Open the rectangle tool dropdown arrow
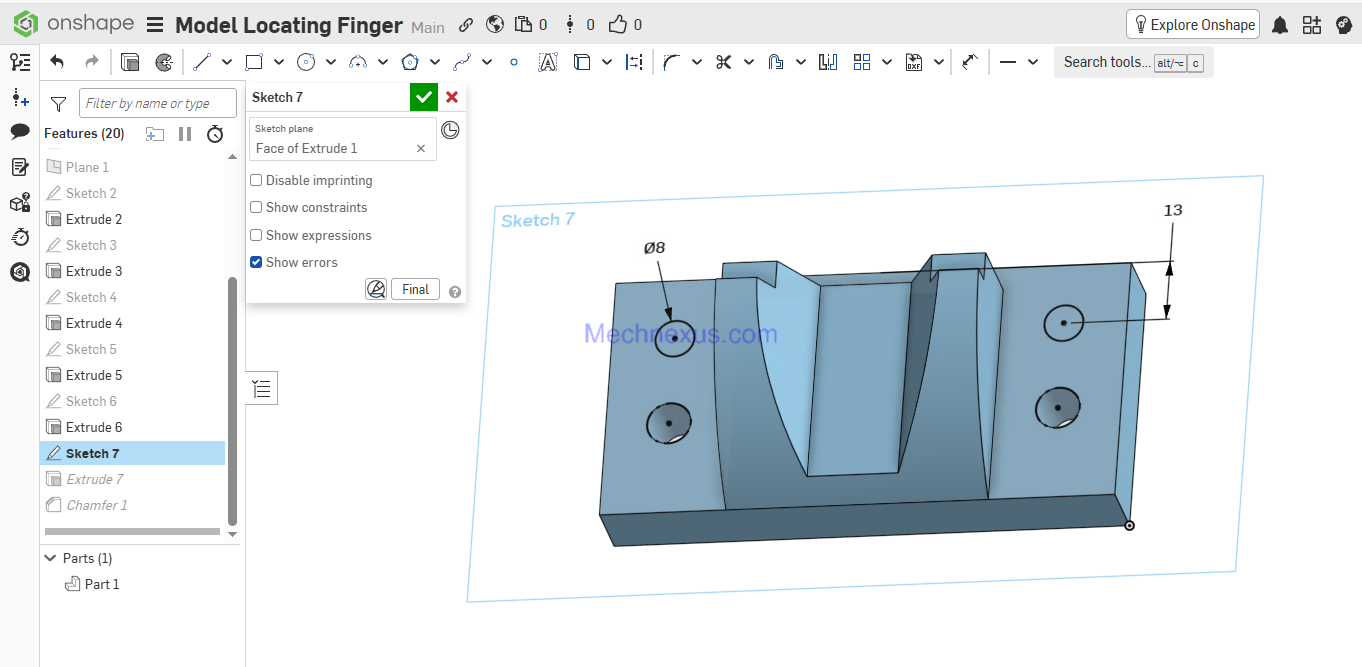 click(279, 62)
